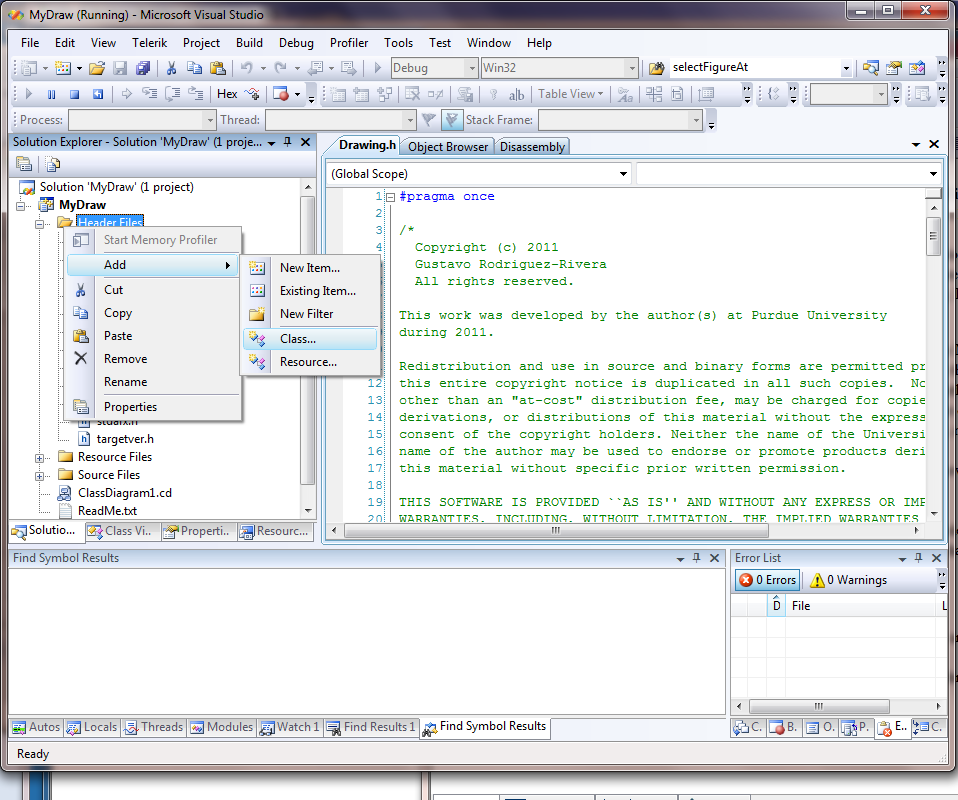This screenshot has width=958, height=800.
Task: Click the Find in Files binoculars icon
Action: [x=656, y=68]
